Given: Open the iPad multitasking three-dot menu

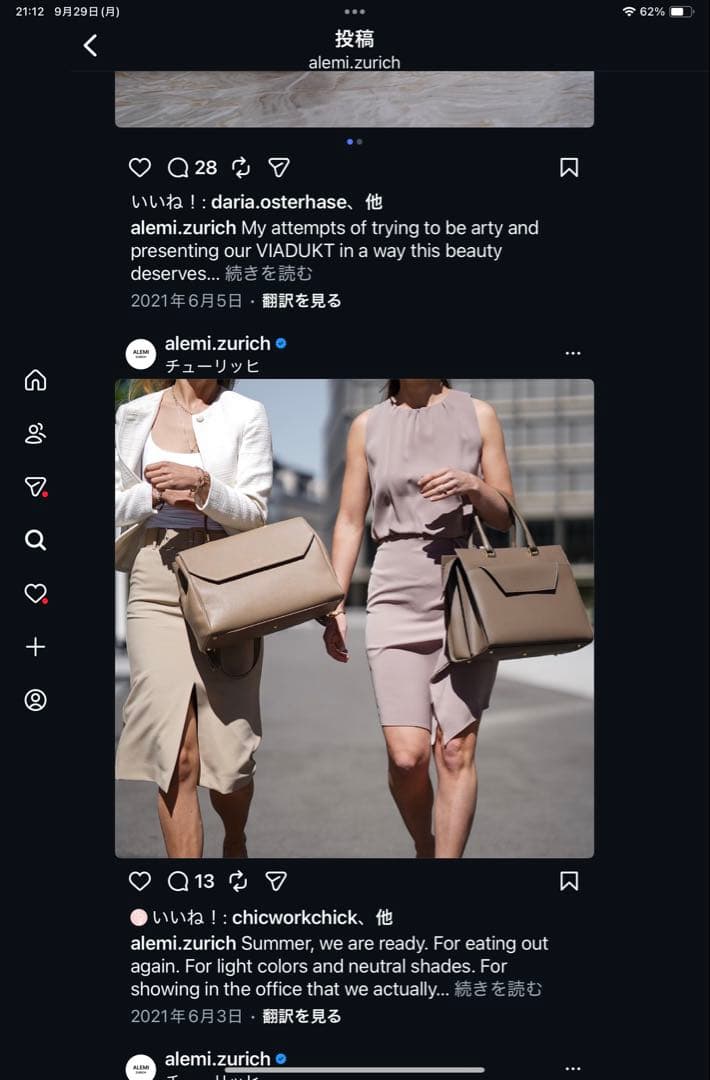Looking at the screenshot, I should pyautogui.click(x=355, y=12).
